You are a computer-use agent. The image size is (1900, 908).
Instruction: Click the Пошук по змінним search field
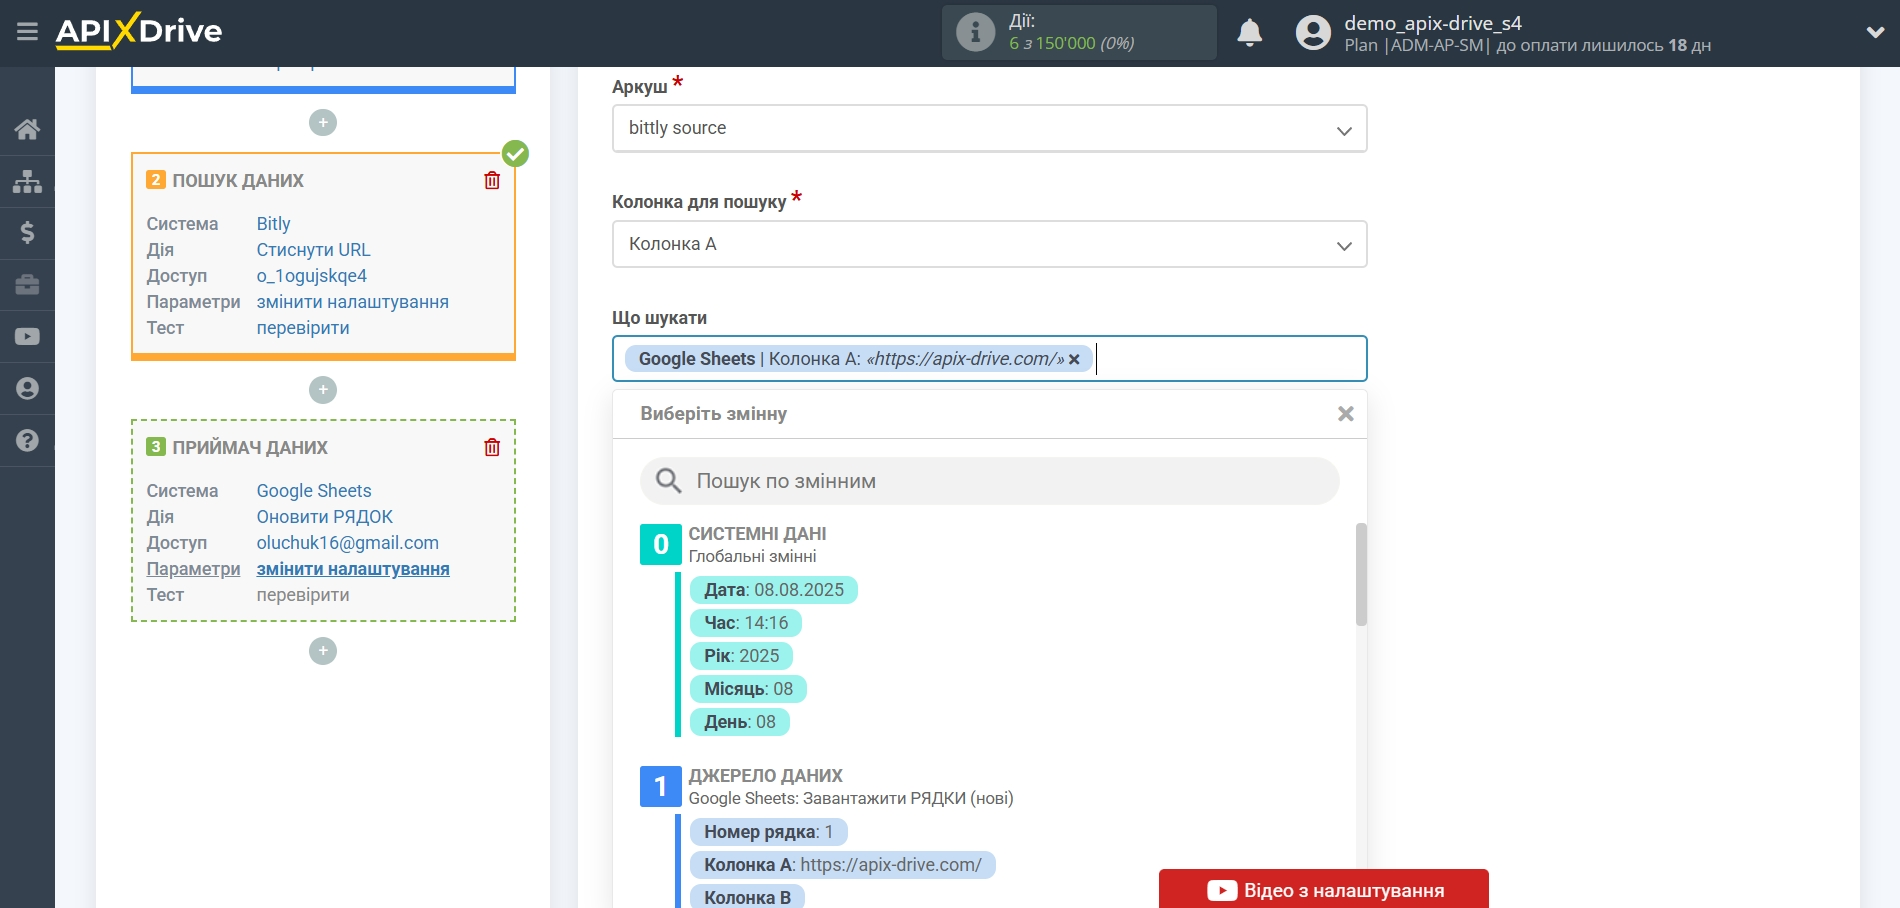(x=989, y=481)
